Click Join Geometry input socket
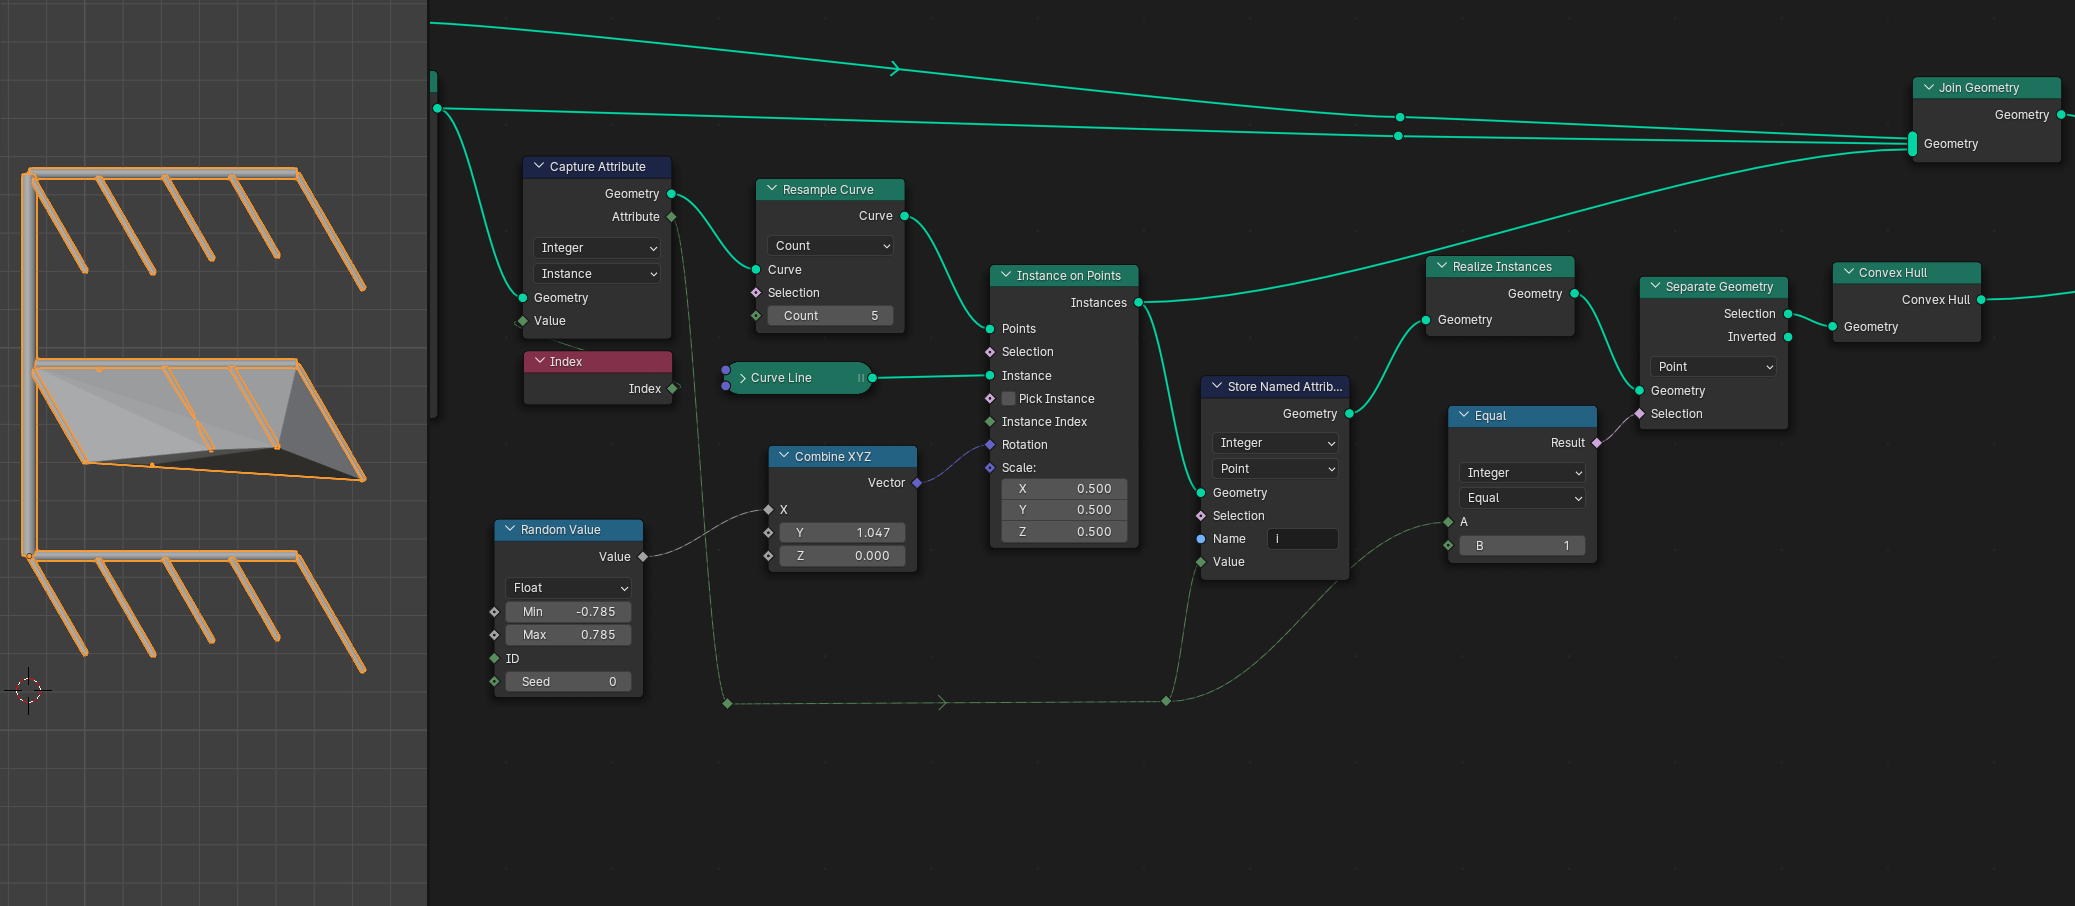This screenshot has width=2075, height=906. pos(1913,144)
